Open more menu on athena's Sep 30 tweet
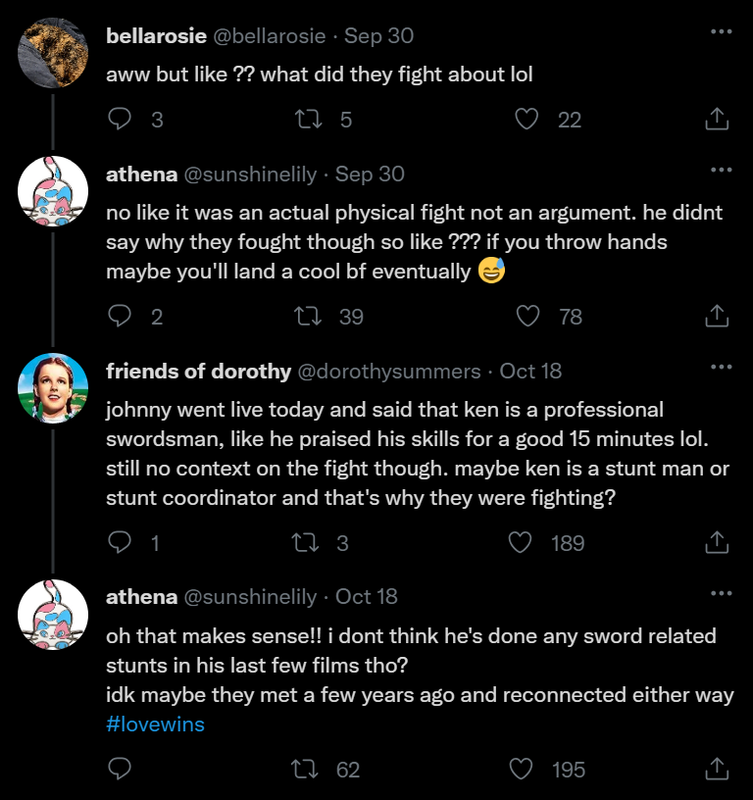Image resolution: width=753 pixels, height=800 pixels. click(720, 170)
